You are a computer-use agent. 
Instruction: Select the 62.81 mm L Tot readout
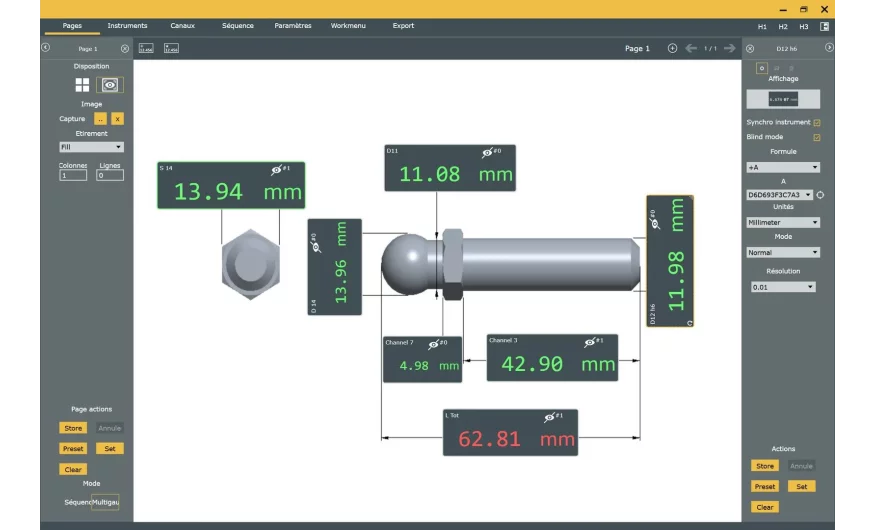coord(511,432)
